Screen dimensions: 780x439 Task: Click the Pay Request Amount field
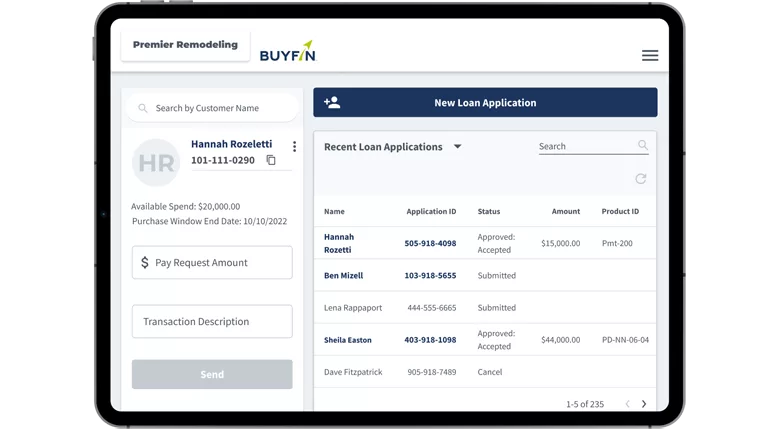(212, 263)
